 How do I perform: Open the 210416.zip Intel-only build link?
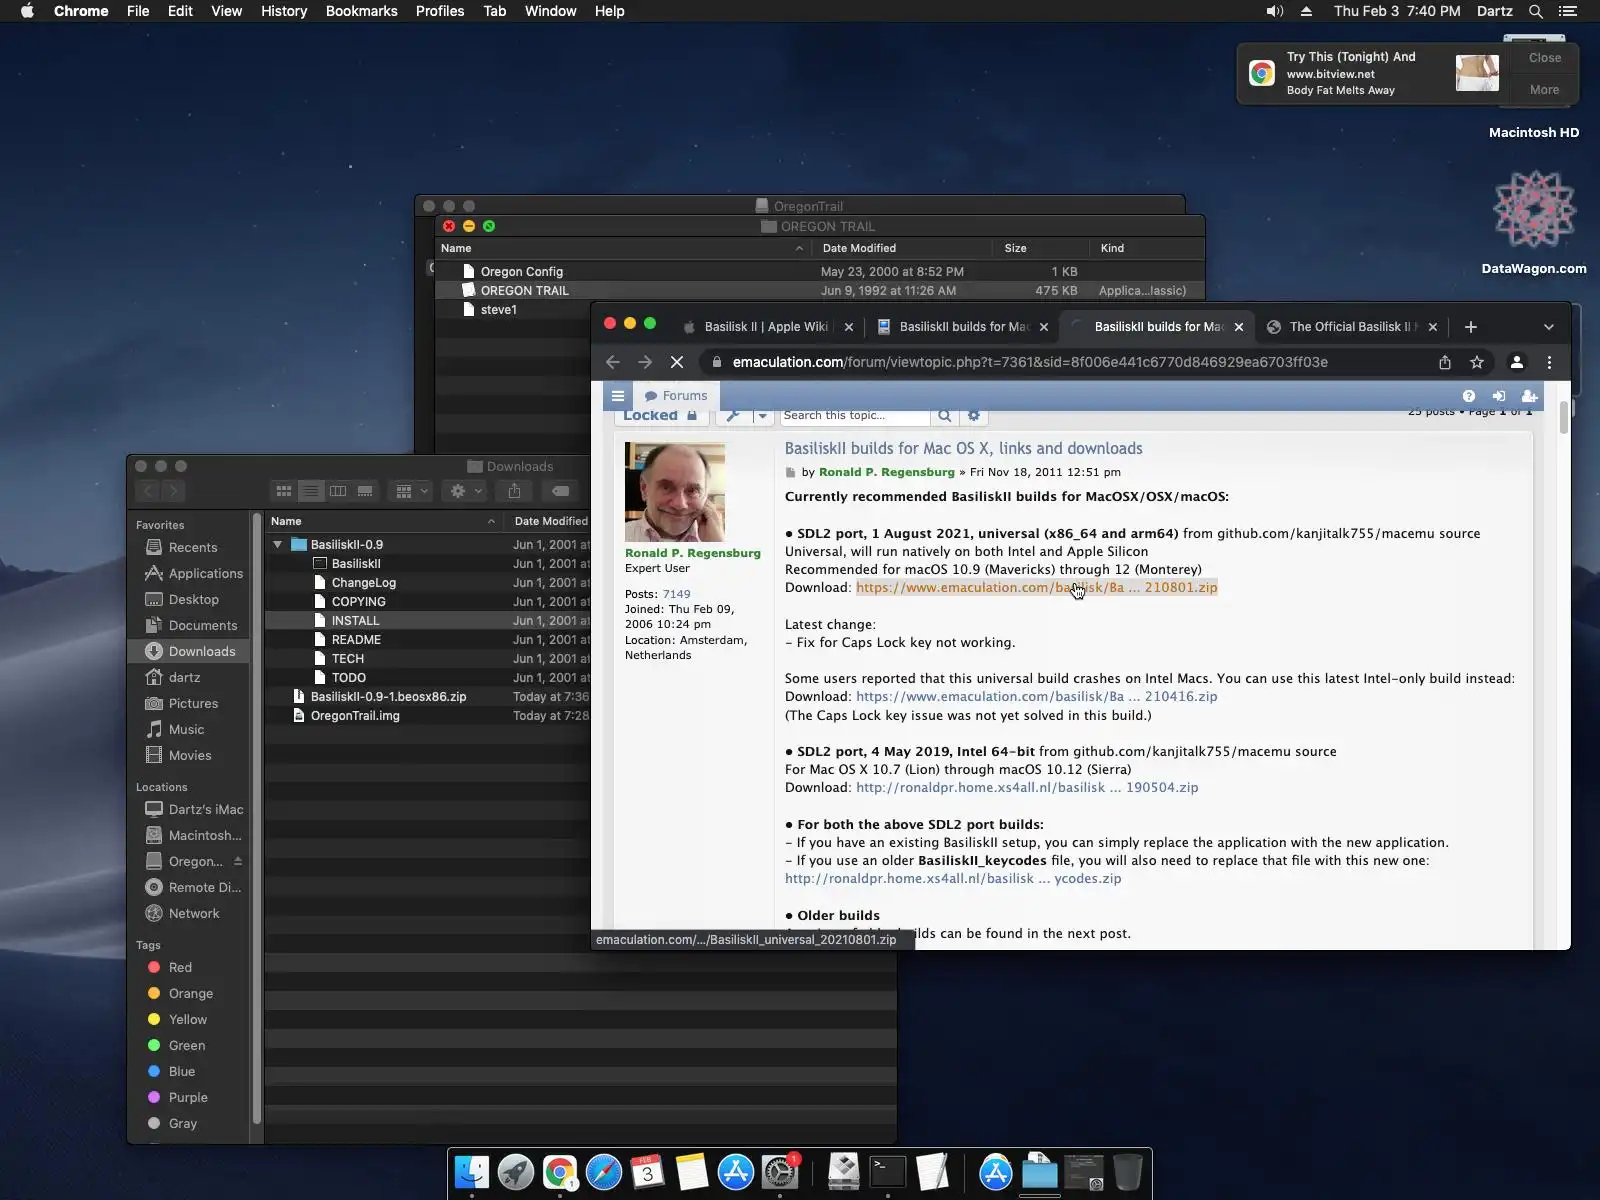1037,697
